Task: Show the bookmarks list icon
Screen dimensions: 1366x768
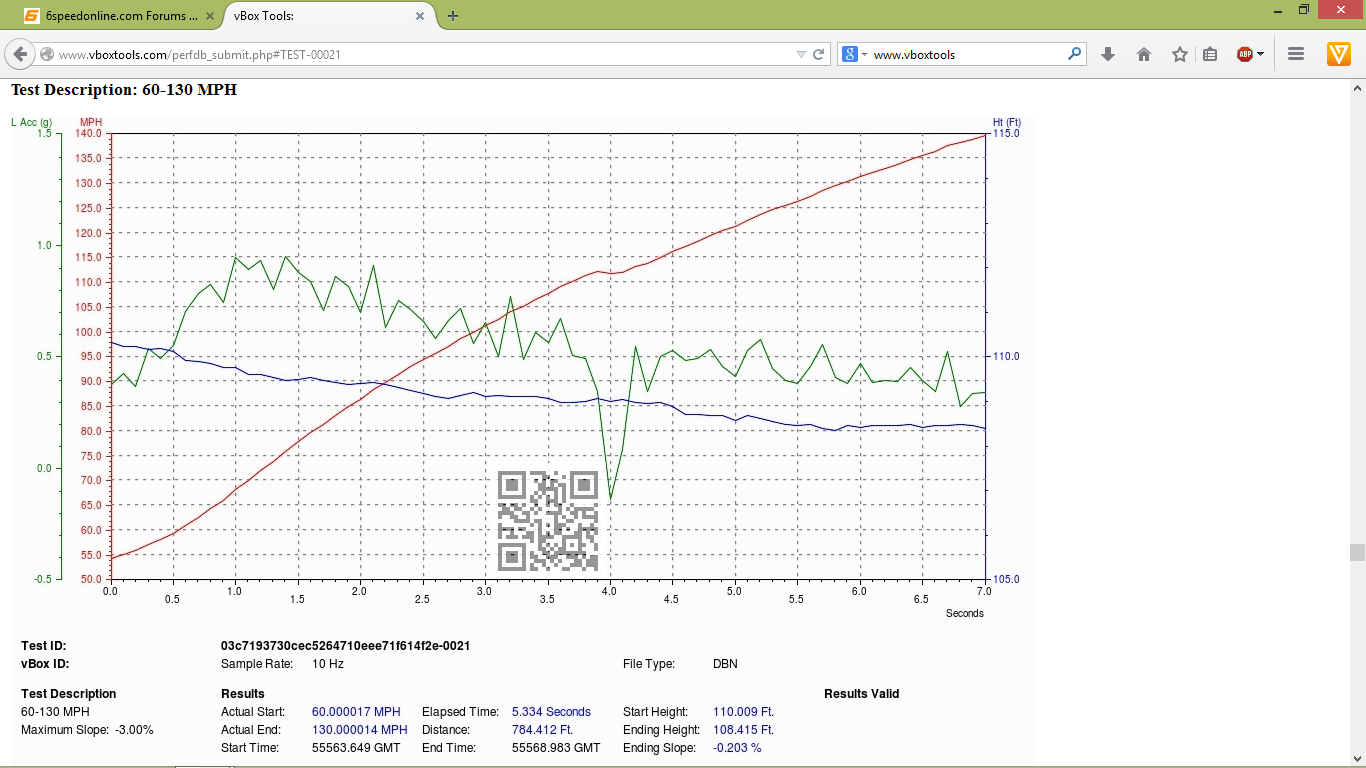Action: click(x=1210, y=54)
